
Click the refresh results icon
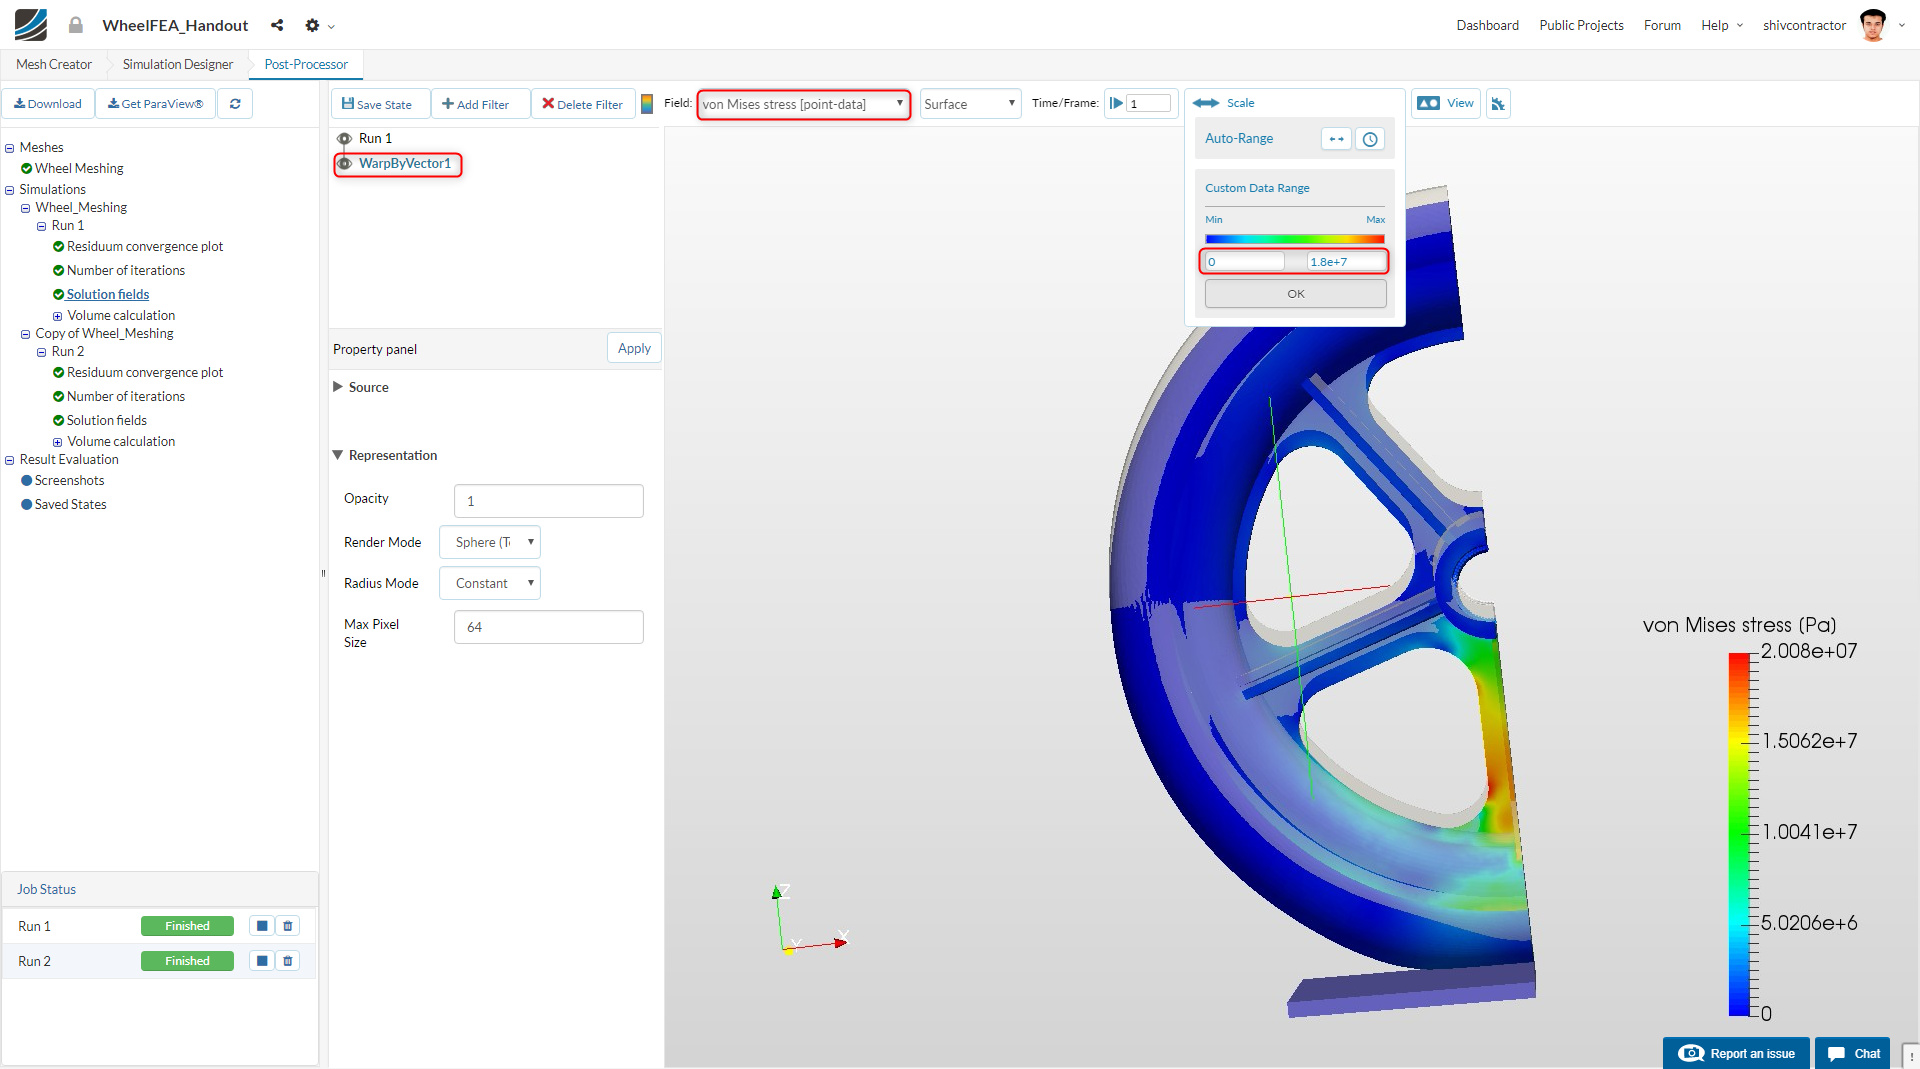pyautogui.click(x=235, y=104)
